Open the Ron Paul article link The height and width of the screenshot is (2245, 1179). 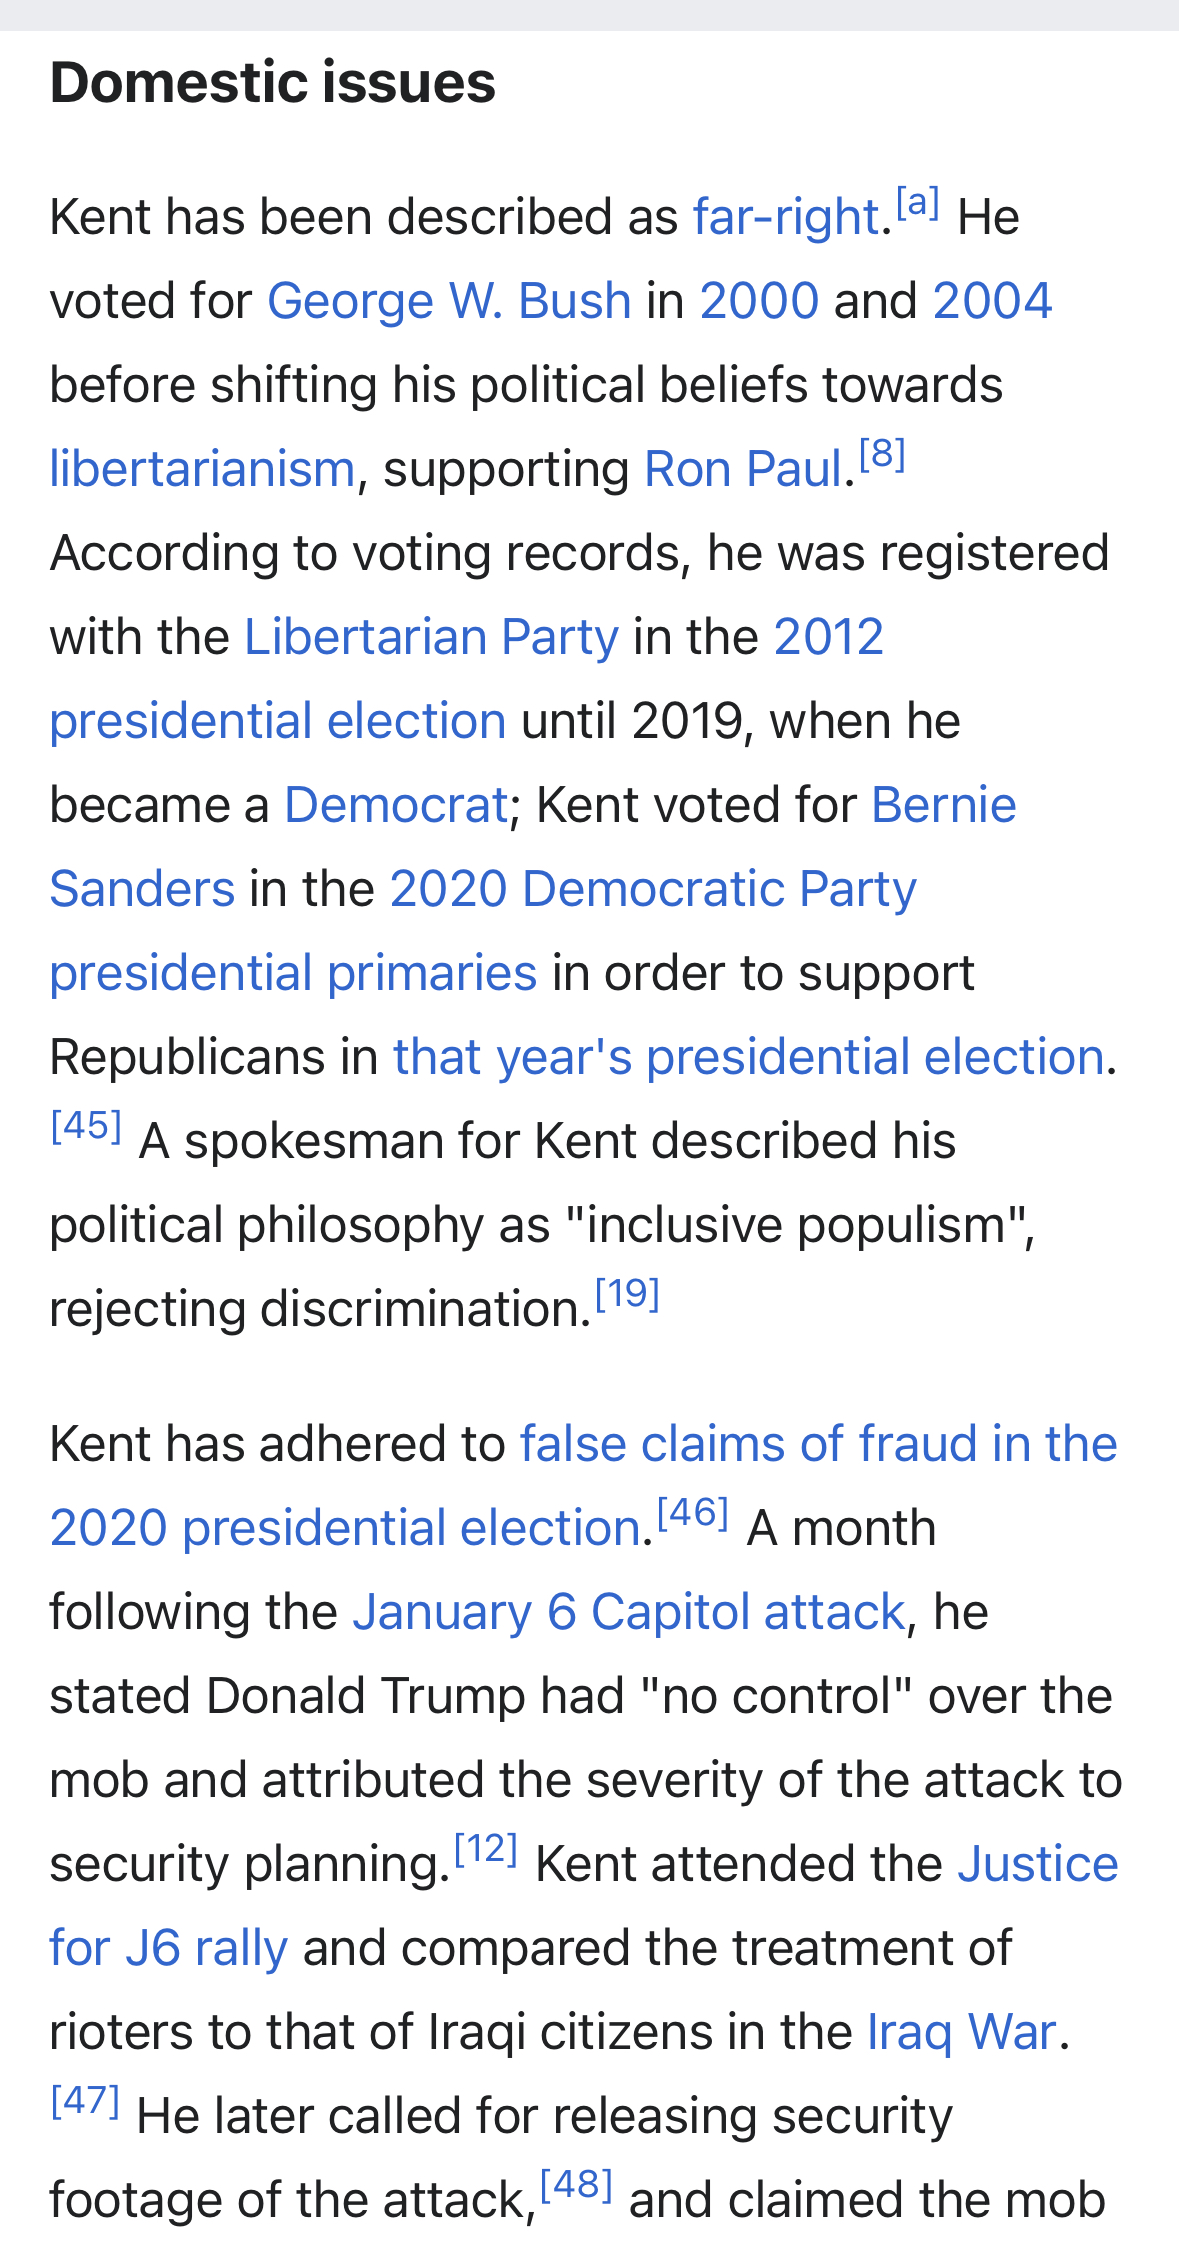coord(744,469)
